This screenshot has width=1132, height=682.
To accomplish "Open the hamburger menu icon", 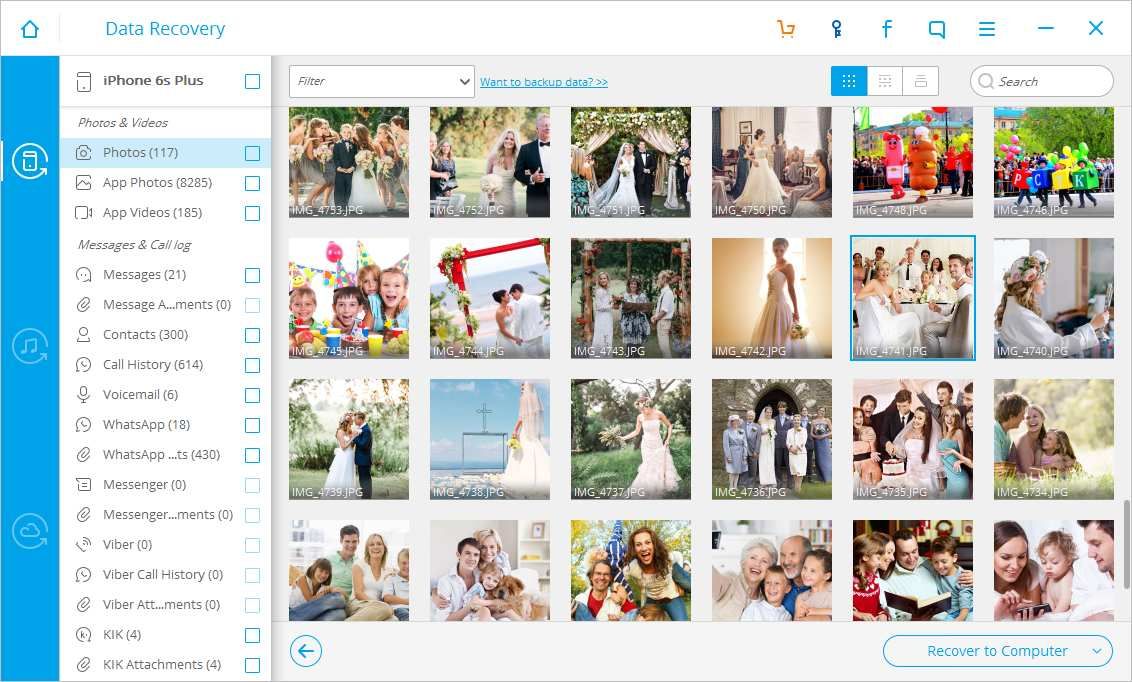I will click(987, 29).
